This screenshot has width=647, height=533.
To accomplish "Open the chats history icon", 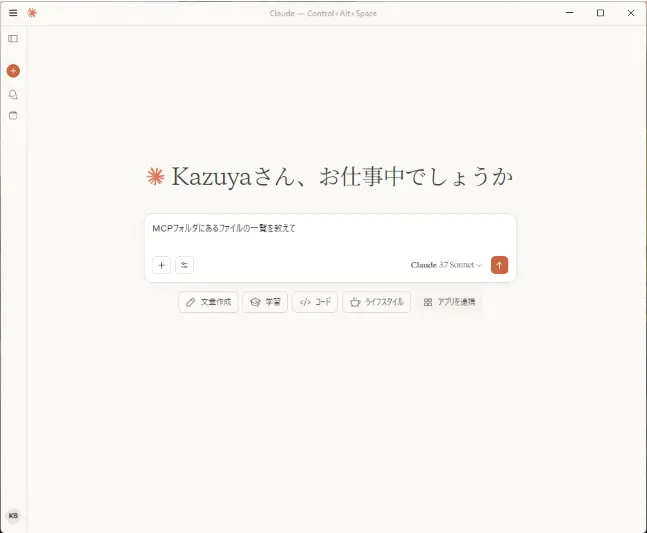I will point(13,95).
